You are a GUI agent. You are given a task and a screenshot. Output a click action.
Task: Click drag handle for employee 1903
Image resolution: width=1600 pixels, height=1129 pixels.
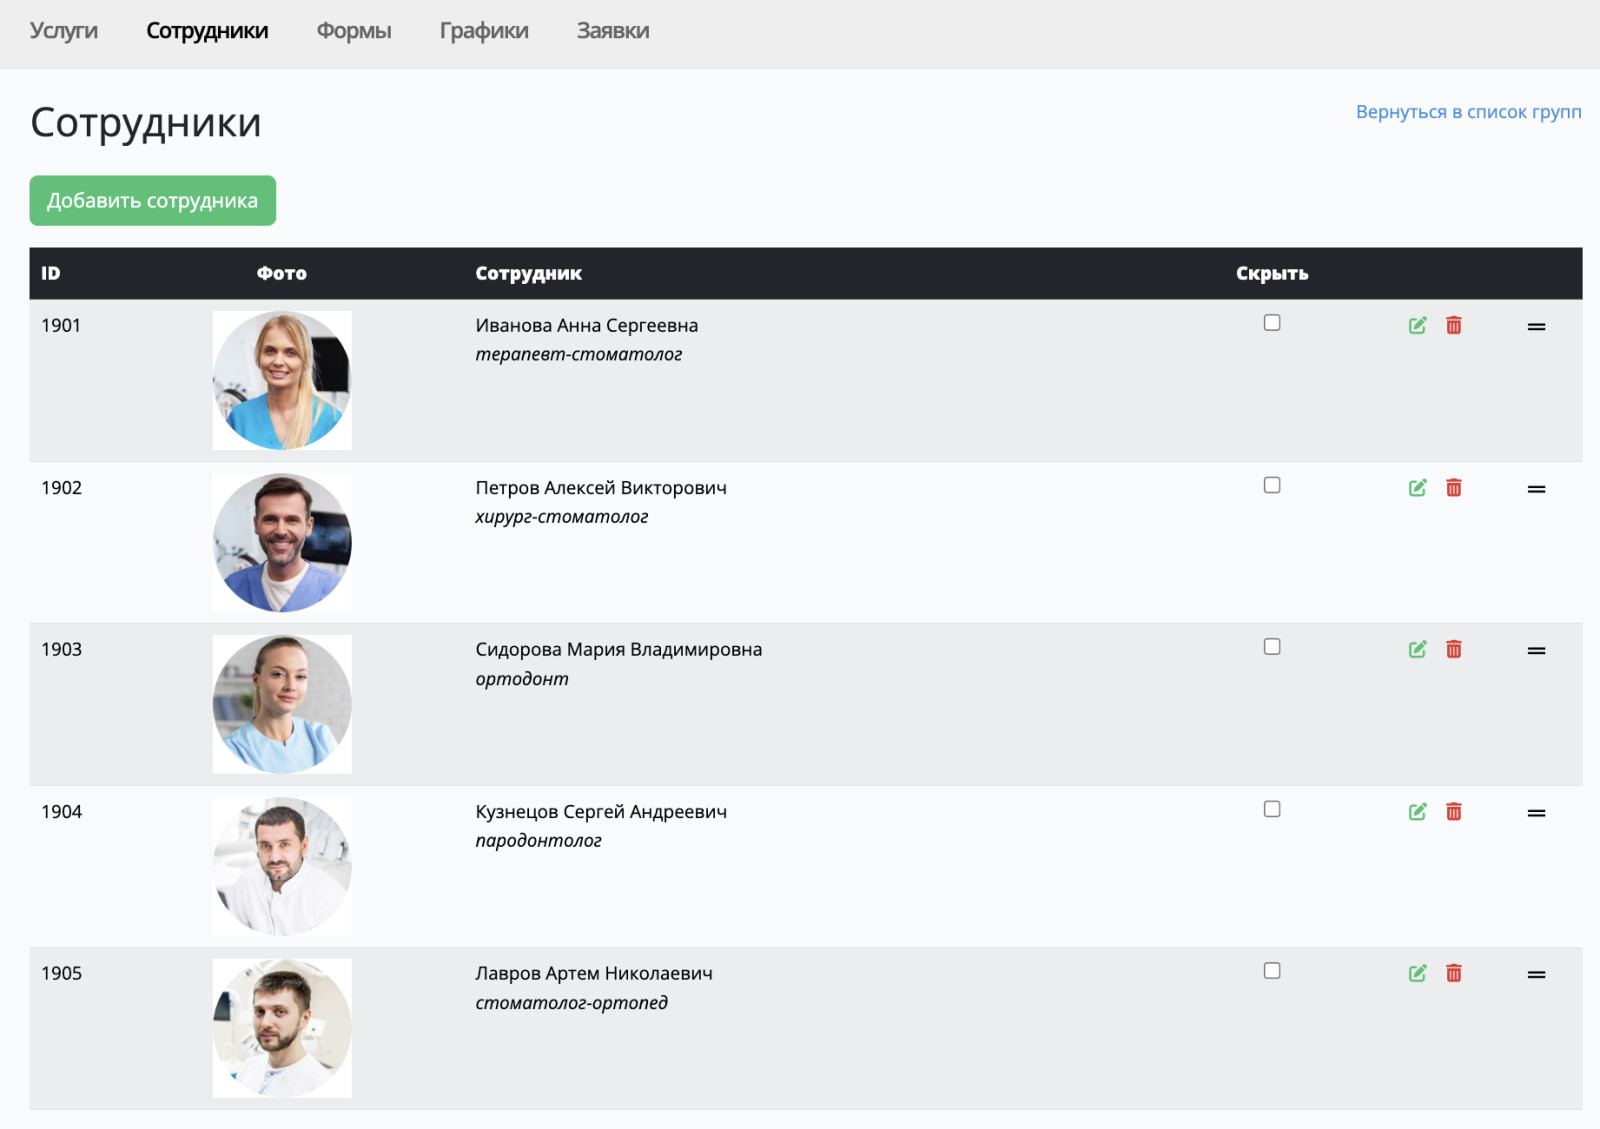1536,651
